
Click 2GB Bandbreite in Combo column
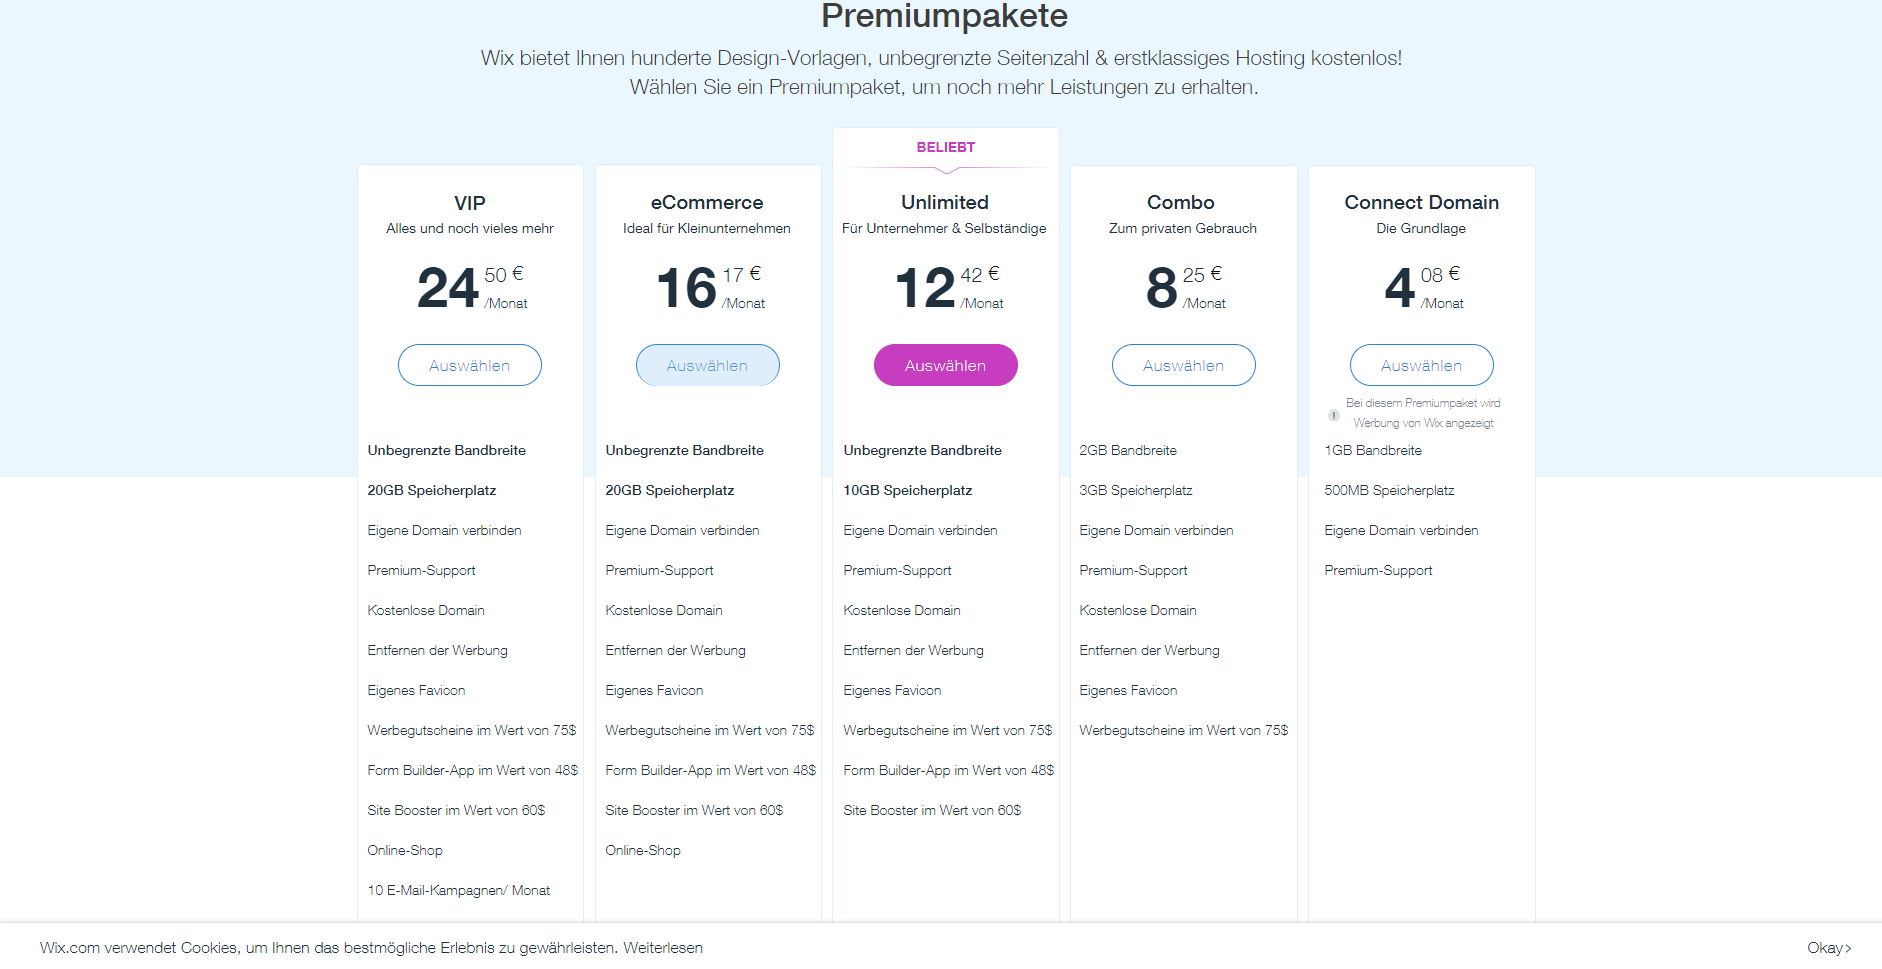pos(1128,450)
